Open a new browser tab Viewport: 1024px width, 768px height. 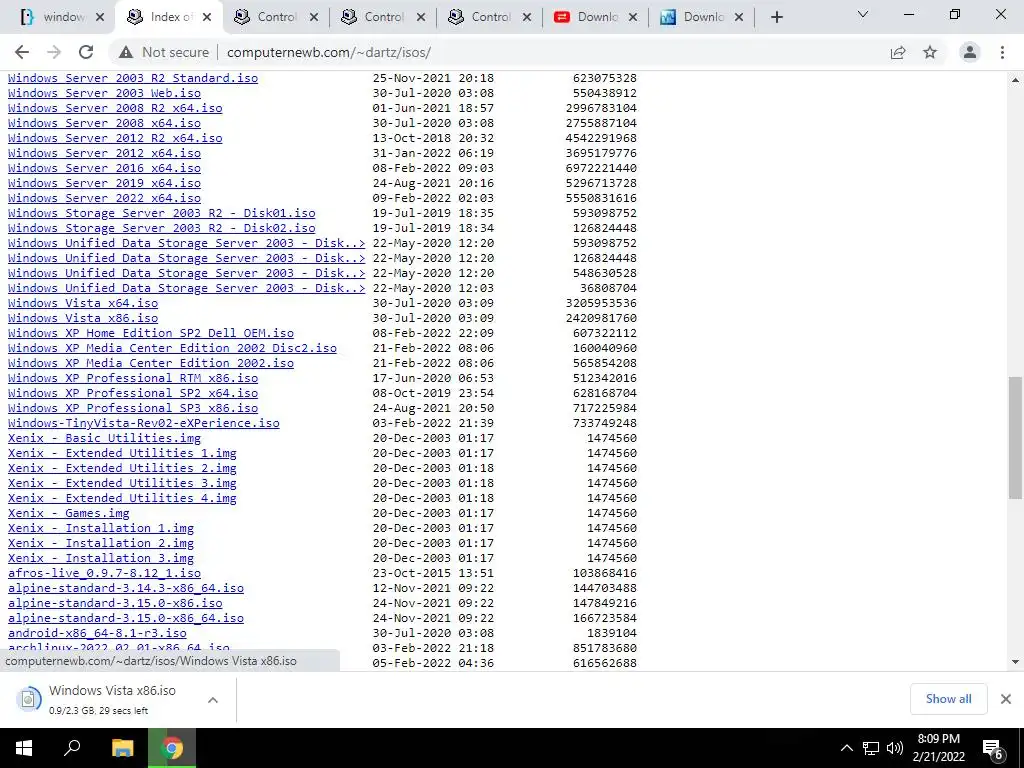click(x=776, y=18)
